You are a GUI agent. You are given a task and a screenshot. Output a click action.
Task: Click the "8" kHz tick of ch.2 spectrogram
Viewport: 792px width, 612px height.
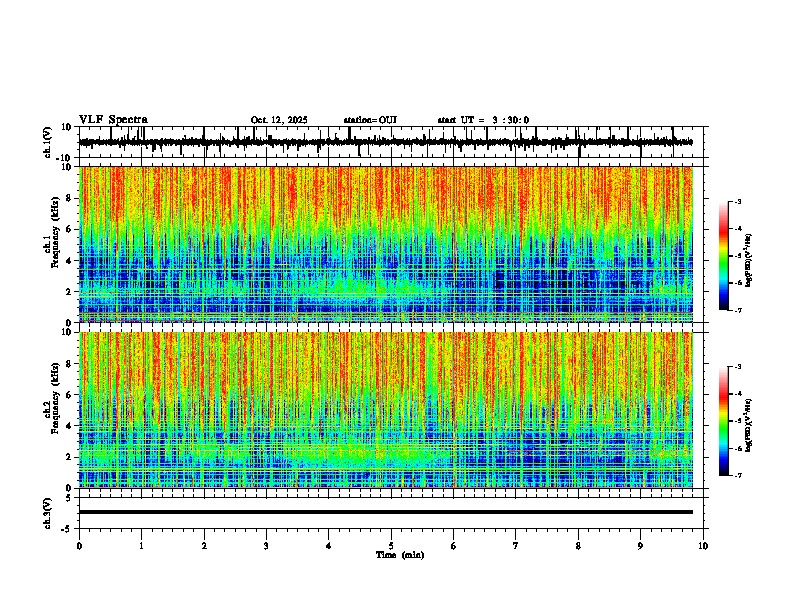click(69, 364)
